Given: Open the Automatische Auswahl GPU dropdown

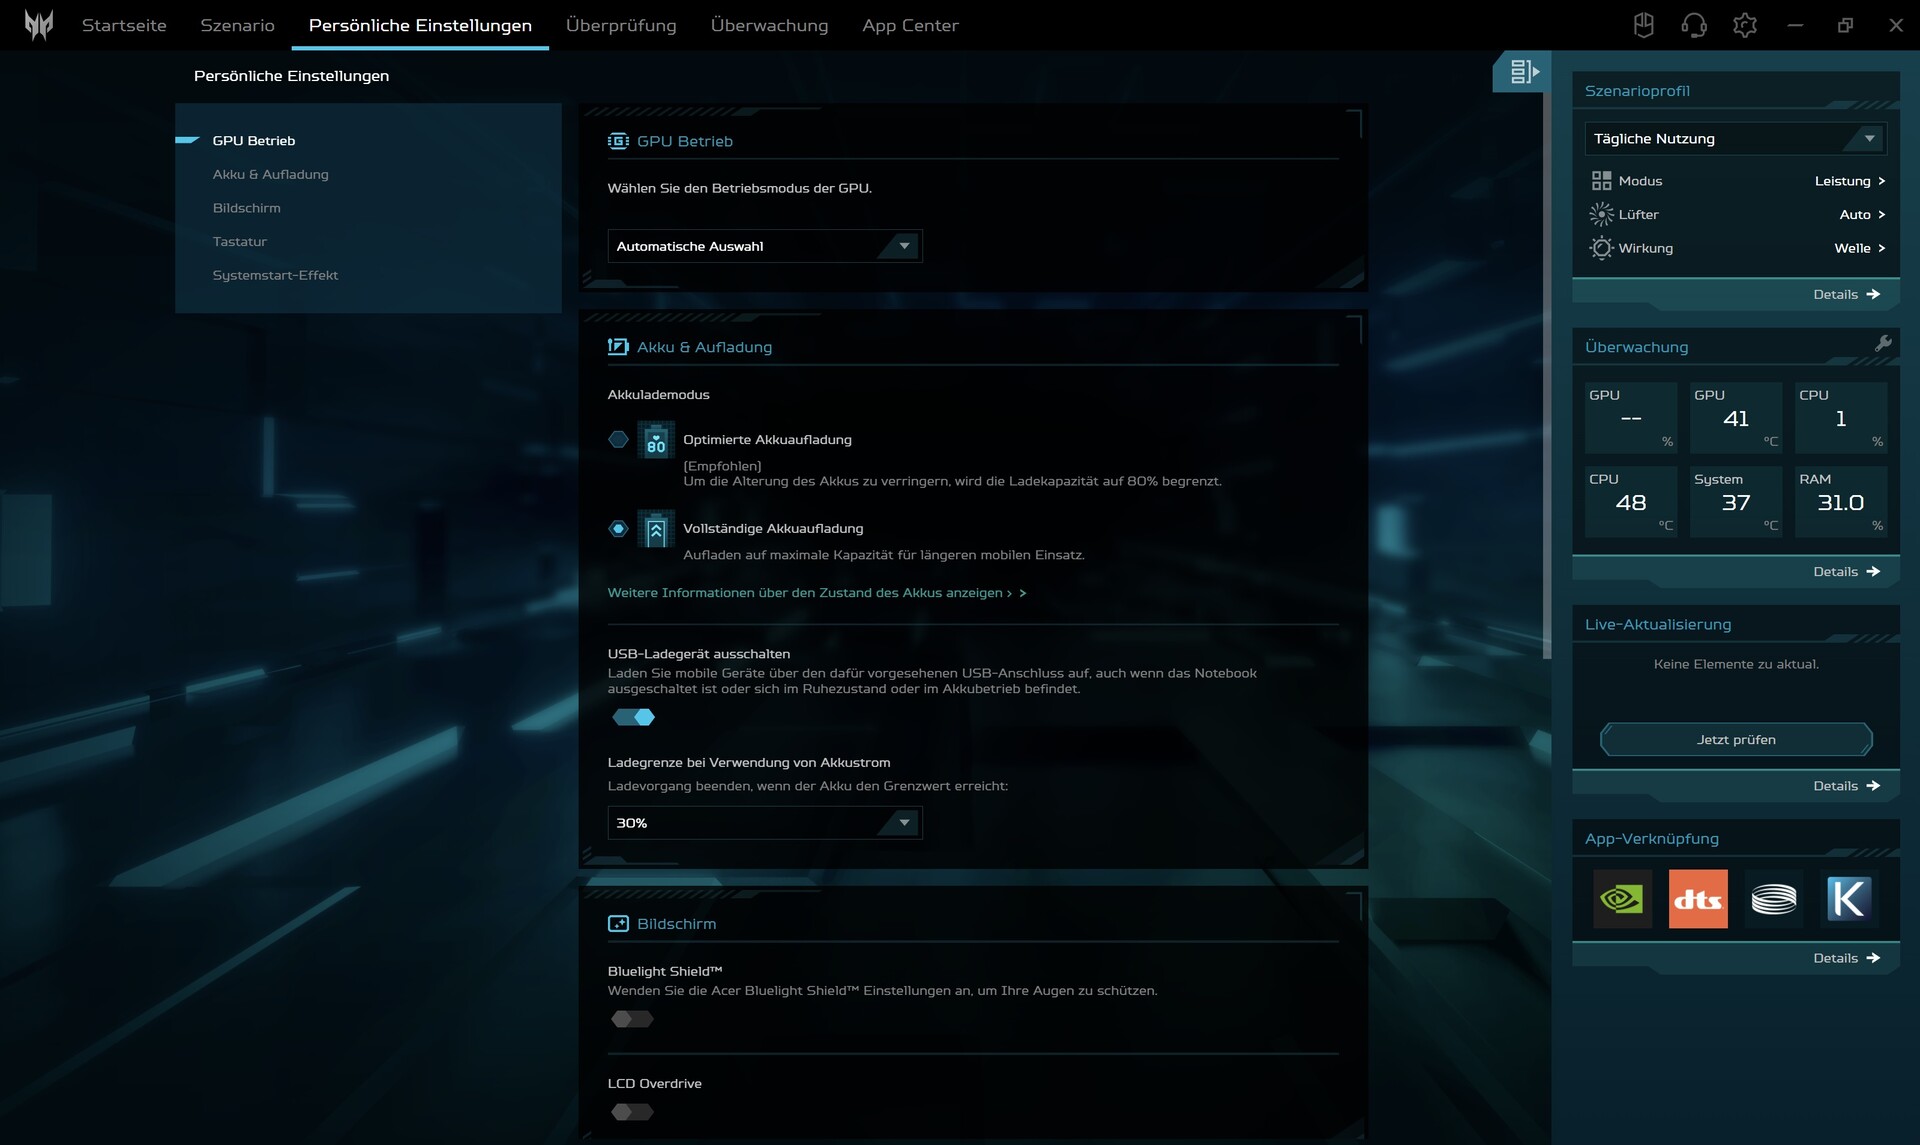Looking at the screenshot, I should [764, 246].
